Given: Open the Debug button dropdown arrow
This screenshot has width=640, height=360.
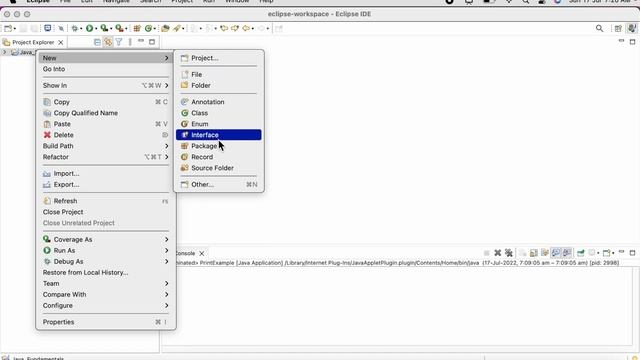Looking at the screenshot, I should coord(81,29).
